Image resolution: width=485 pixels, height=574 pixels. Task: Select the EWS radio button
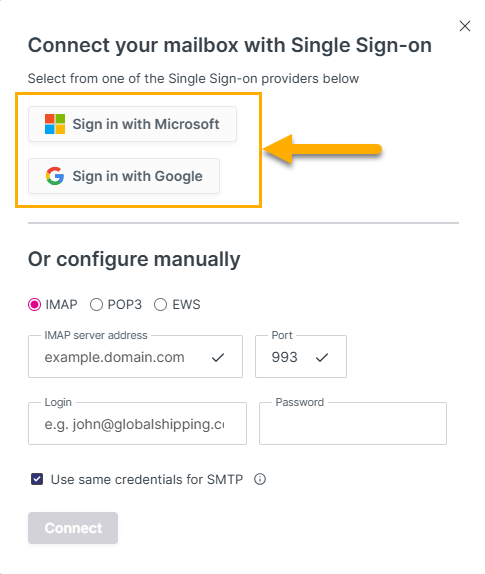pyautogui.click(x=160, y=305)
